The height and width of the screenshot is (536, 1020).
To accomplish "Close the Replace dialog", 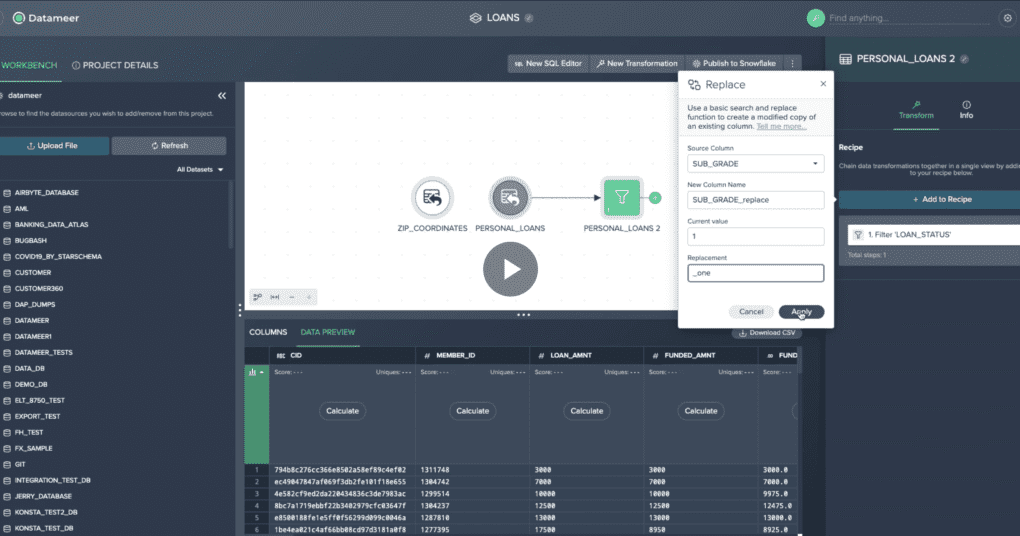I will [x=824, y=84].
